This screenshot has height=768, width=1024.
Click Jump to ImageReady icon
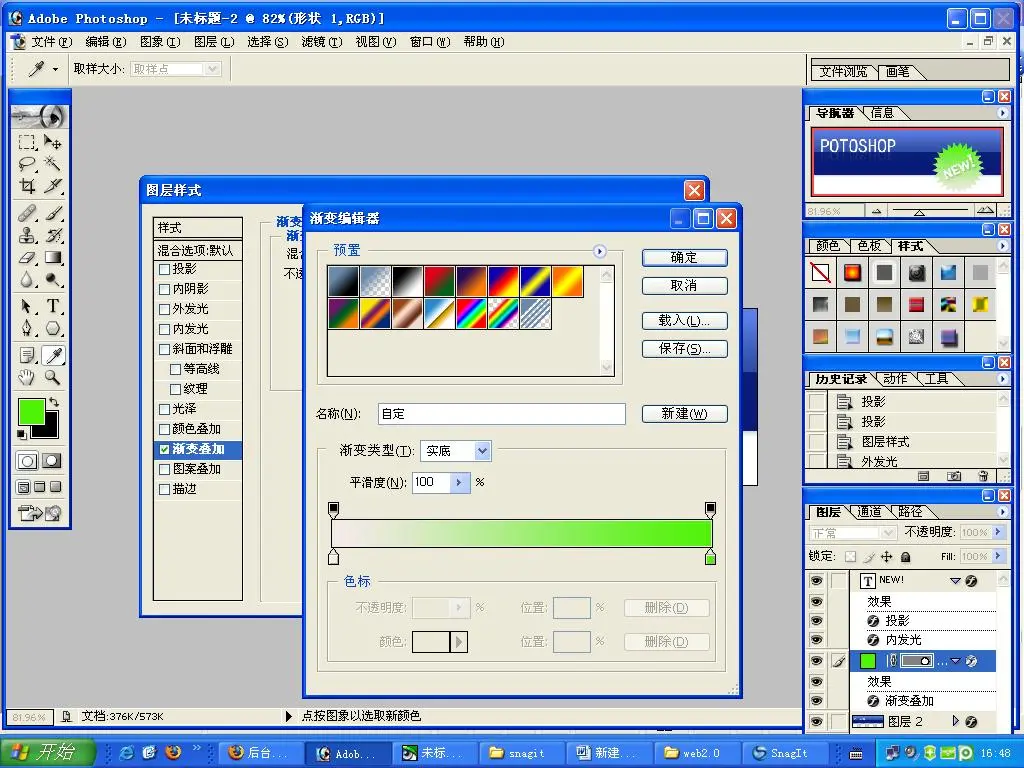click(x=39, y=513)
